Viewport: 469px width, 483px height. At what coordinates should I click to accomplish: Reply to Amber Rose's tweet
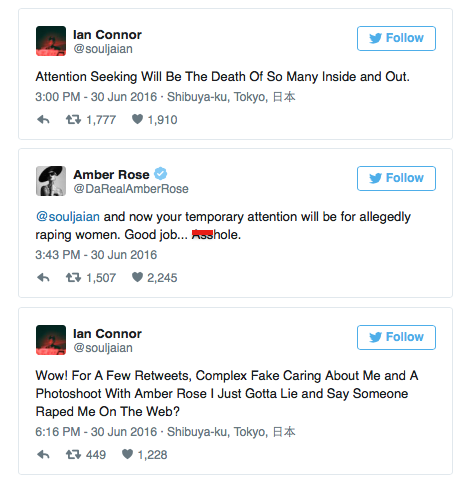43,277
